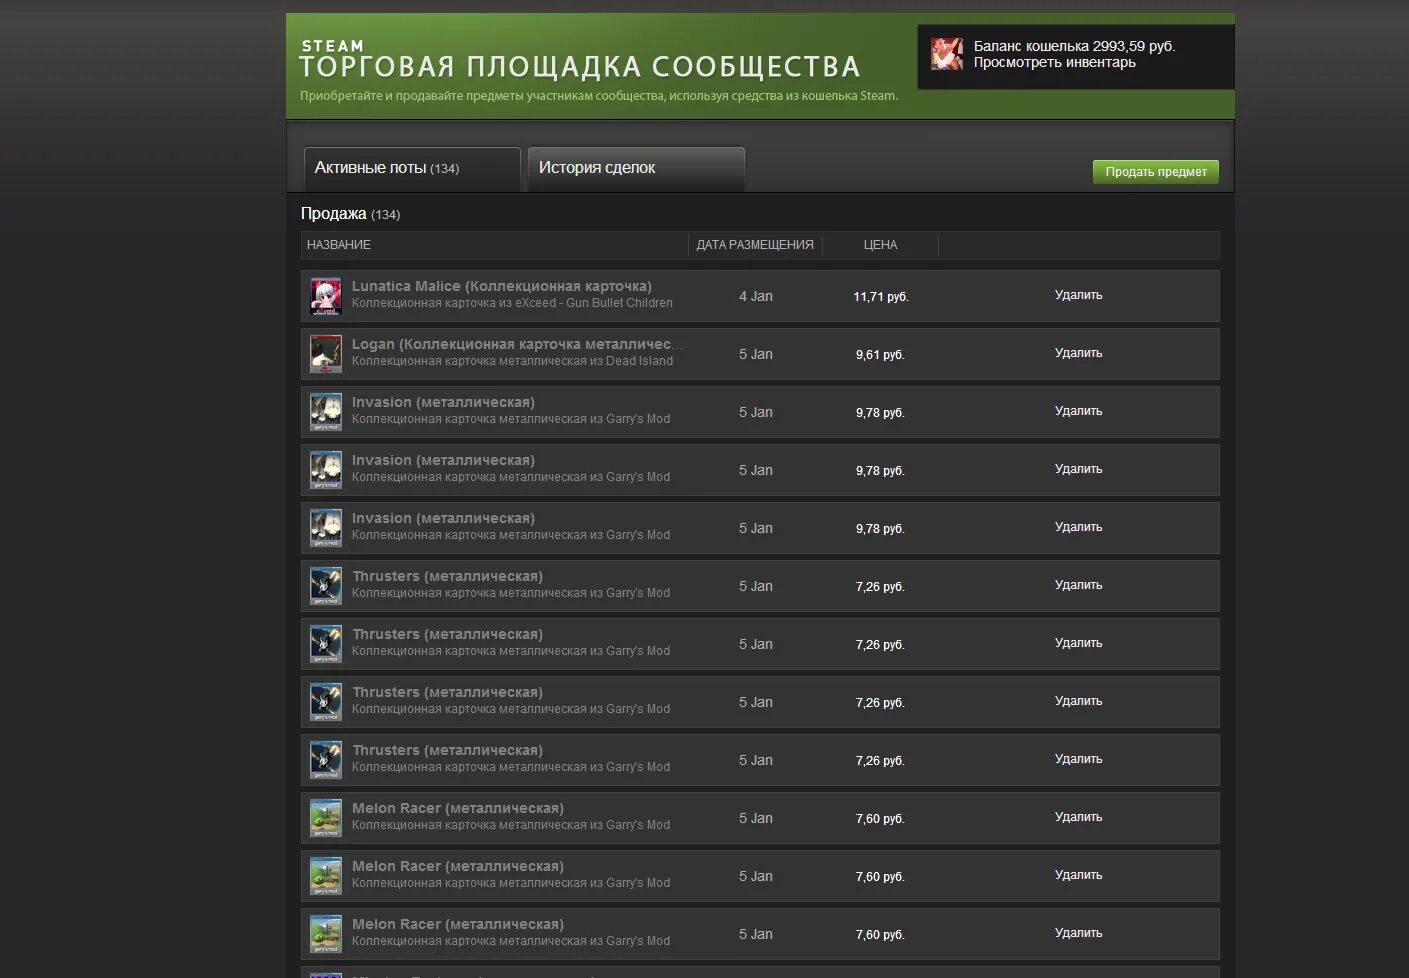Screen dimensions: 1409x978
Task: Click the 11,71 руб. price
Action: (x=881, y=297)
